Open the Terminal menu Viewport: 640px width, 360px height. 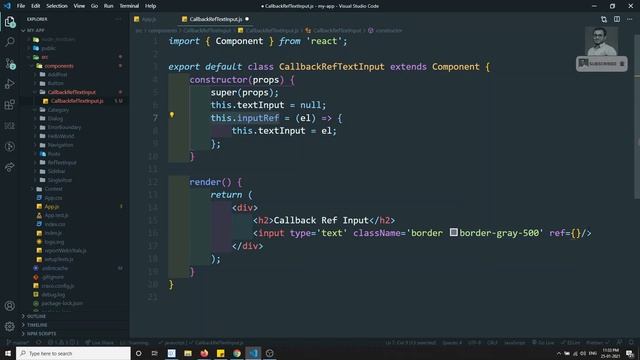[x=129, y=6]
